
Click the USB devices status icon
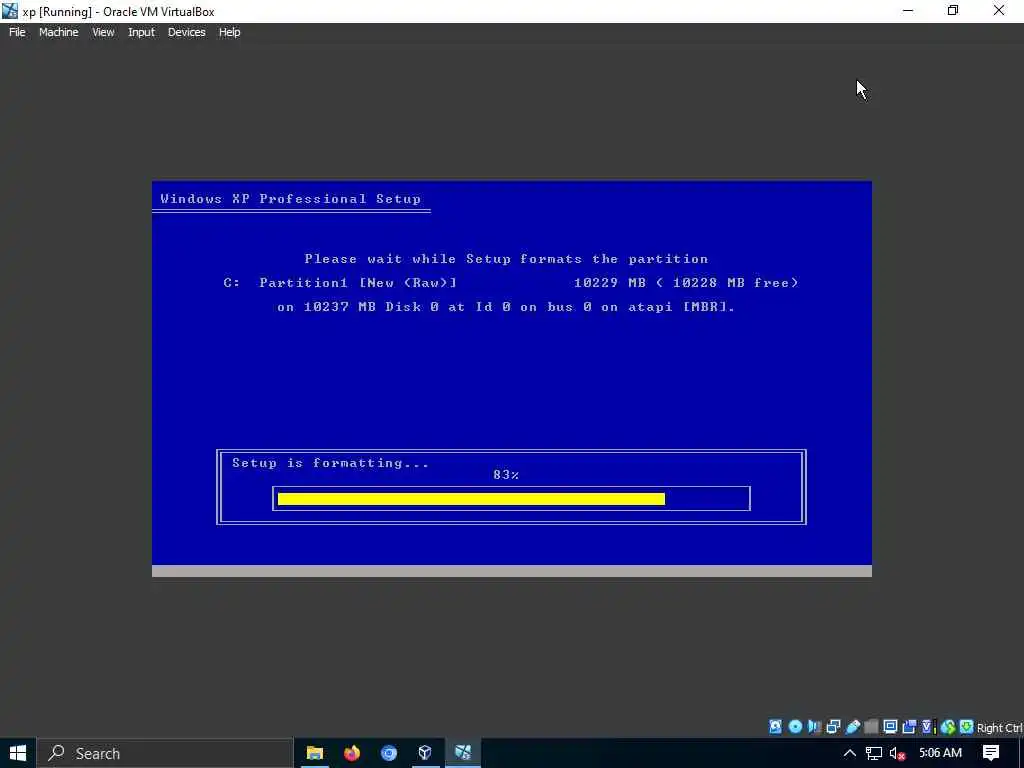(852, 727)
